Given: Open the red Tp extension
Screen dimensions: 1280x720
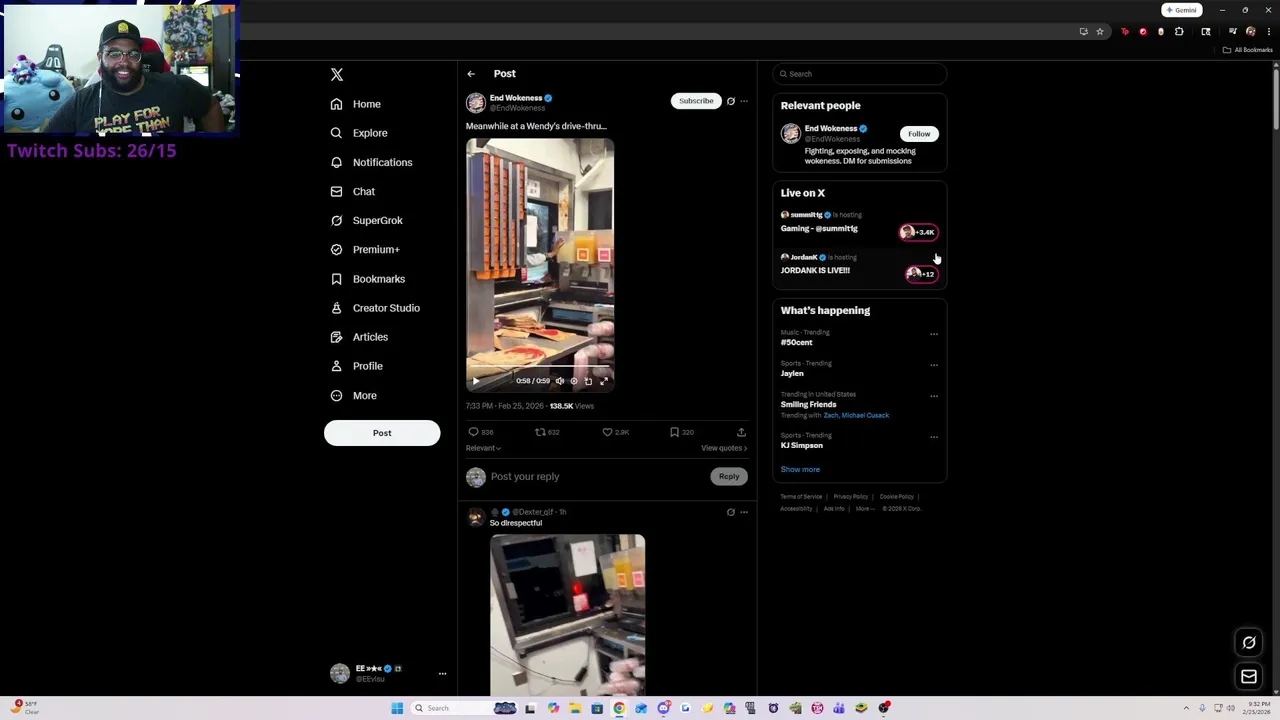Looking at the screenshot, I should tap(1125, 32).
